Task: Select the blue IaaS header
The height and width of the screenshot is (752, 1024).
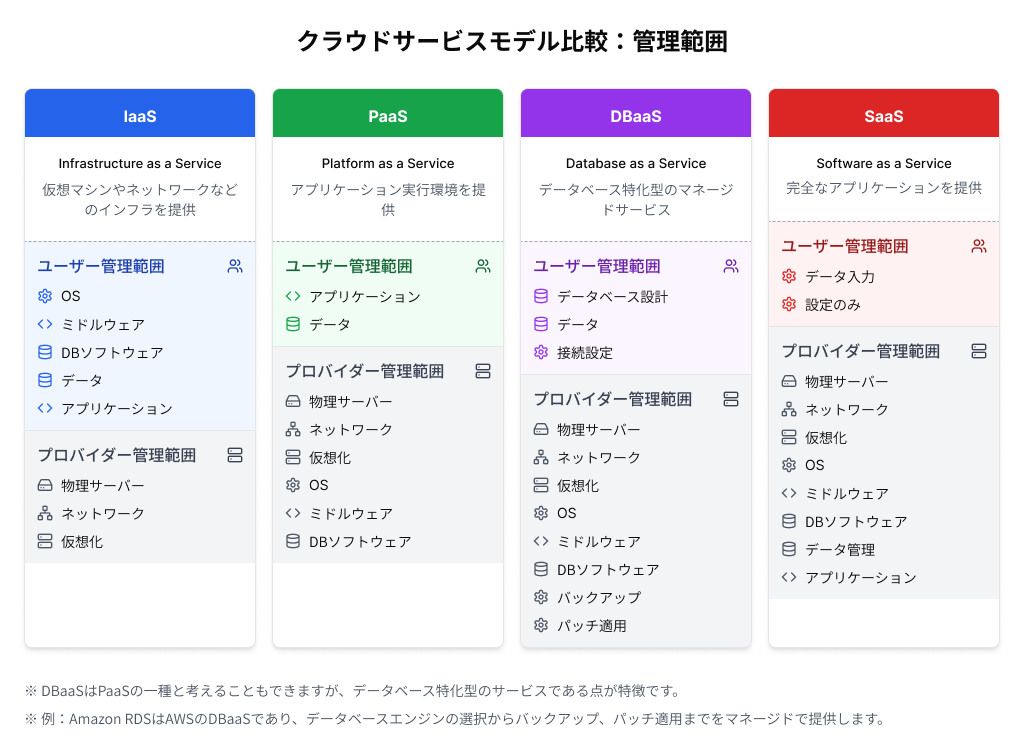Action: [x=140, y=114]
